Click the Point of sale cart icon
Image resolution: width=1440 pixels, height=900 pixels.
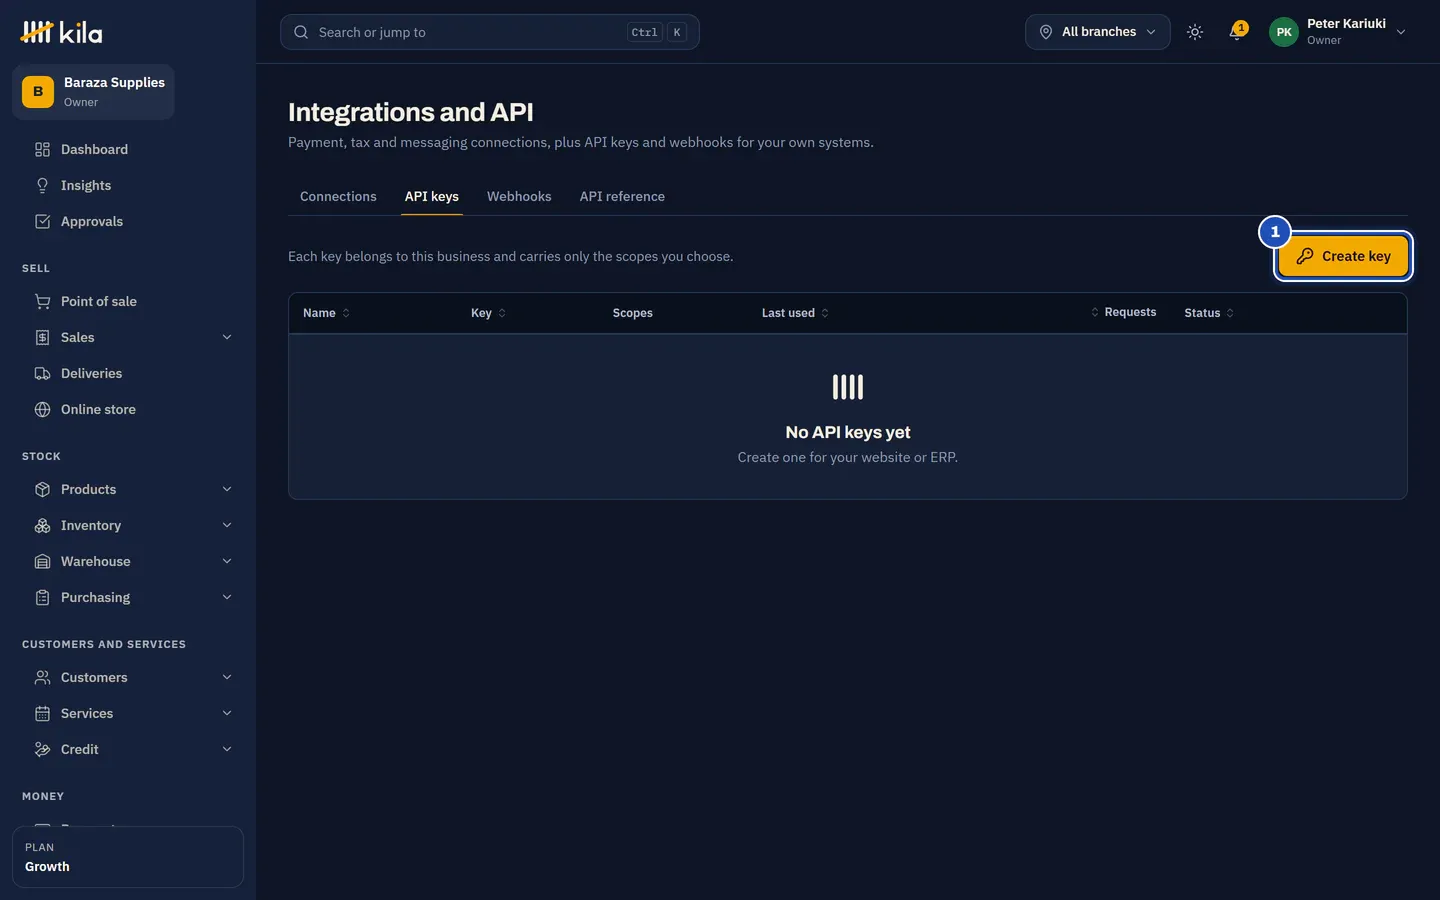[x=42, y=301]
